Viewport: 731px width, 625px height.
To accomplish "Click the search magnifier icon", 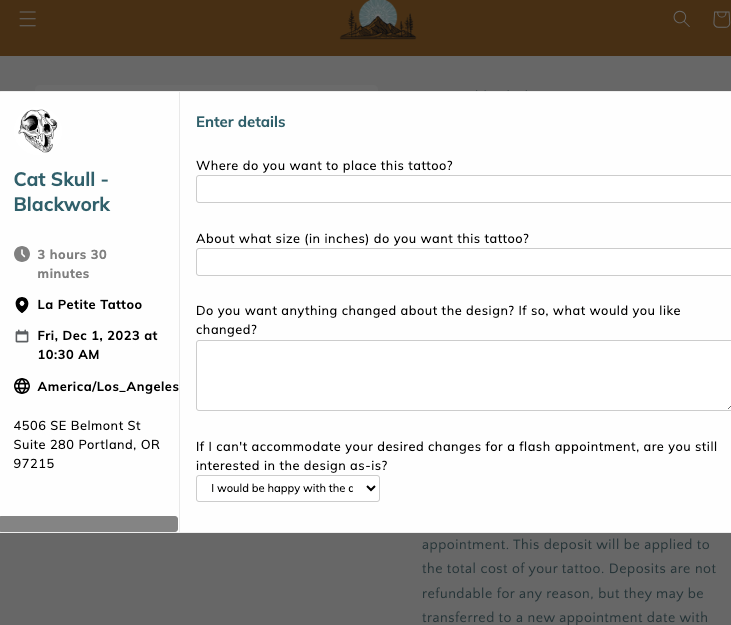I will click(682, 19).
